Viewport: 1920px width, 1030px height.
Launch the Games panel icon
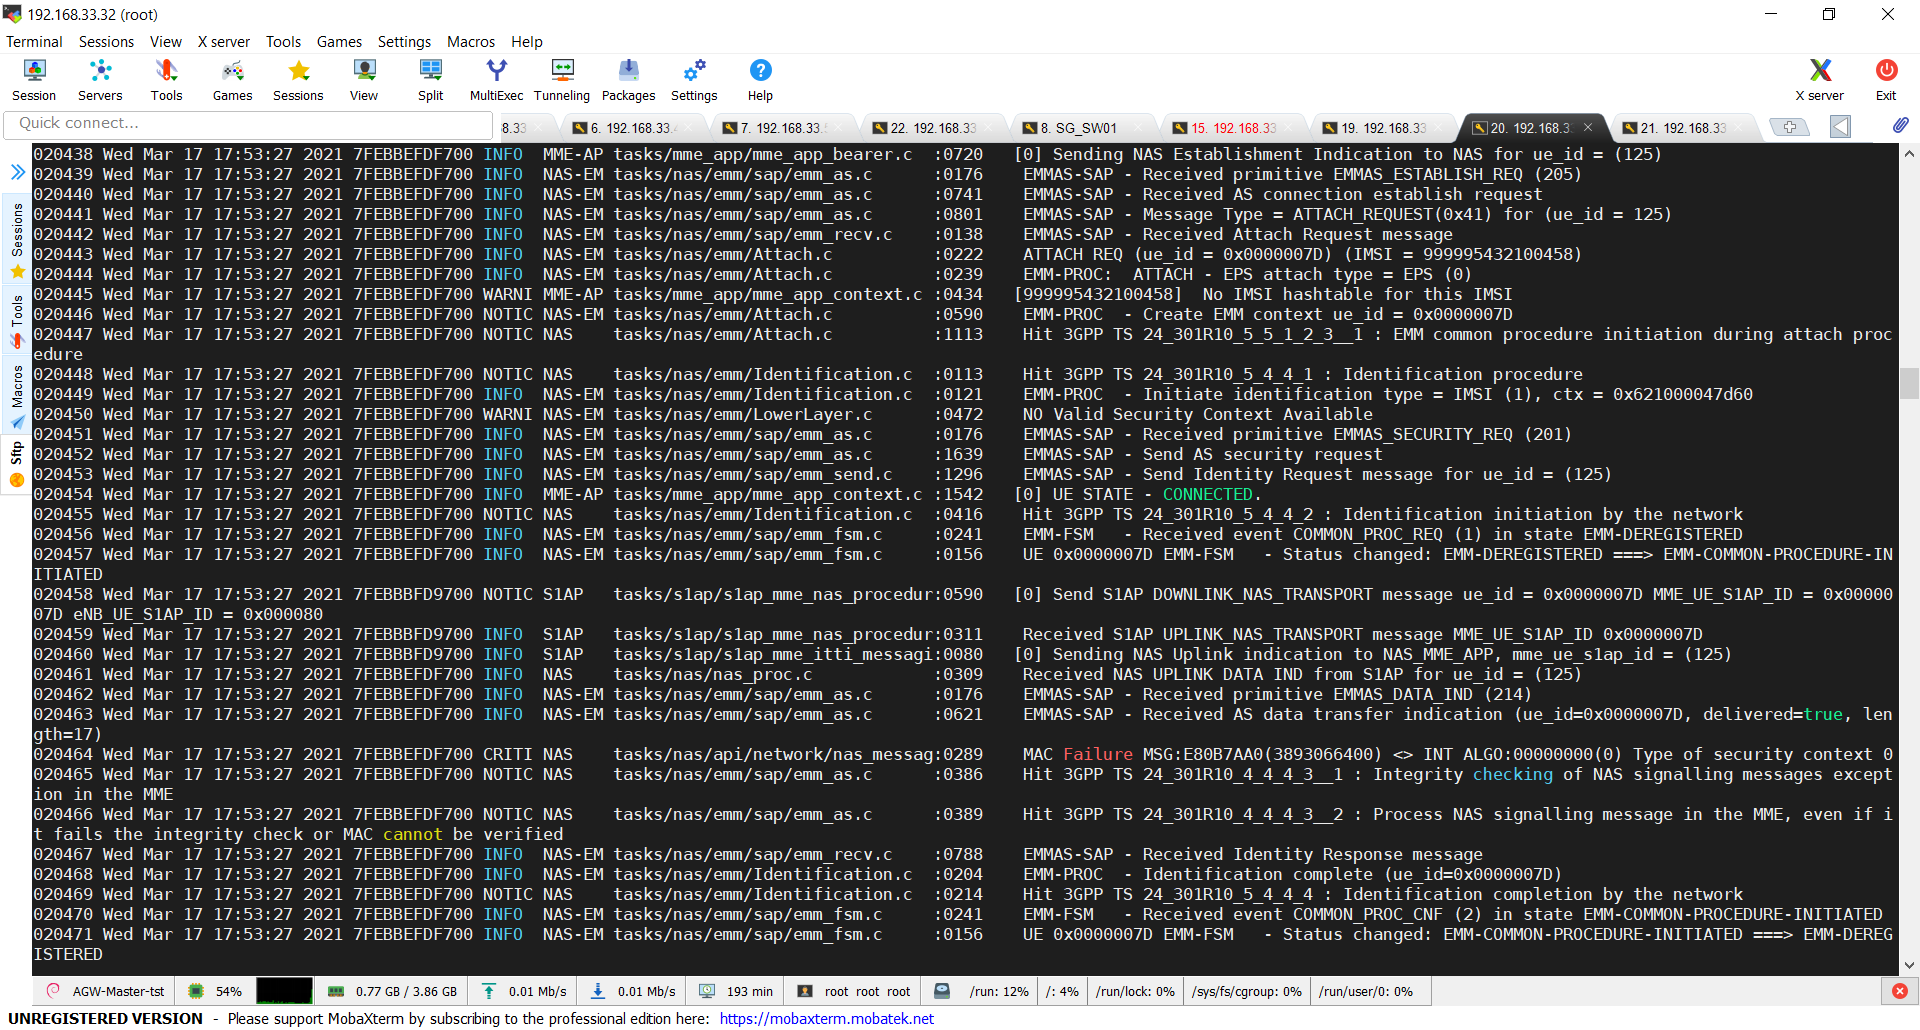(232, 79)
